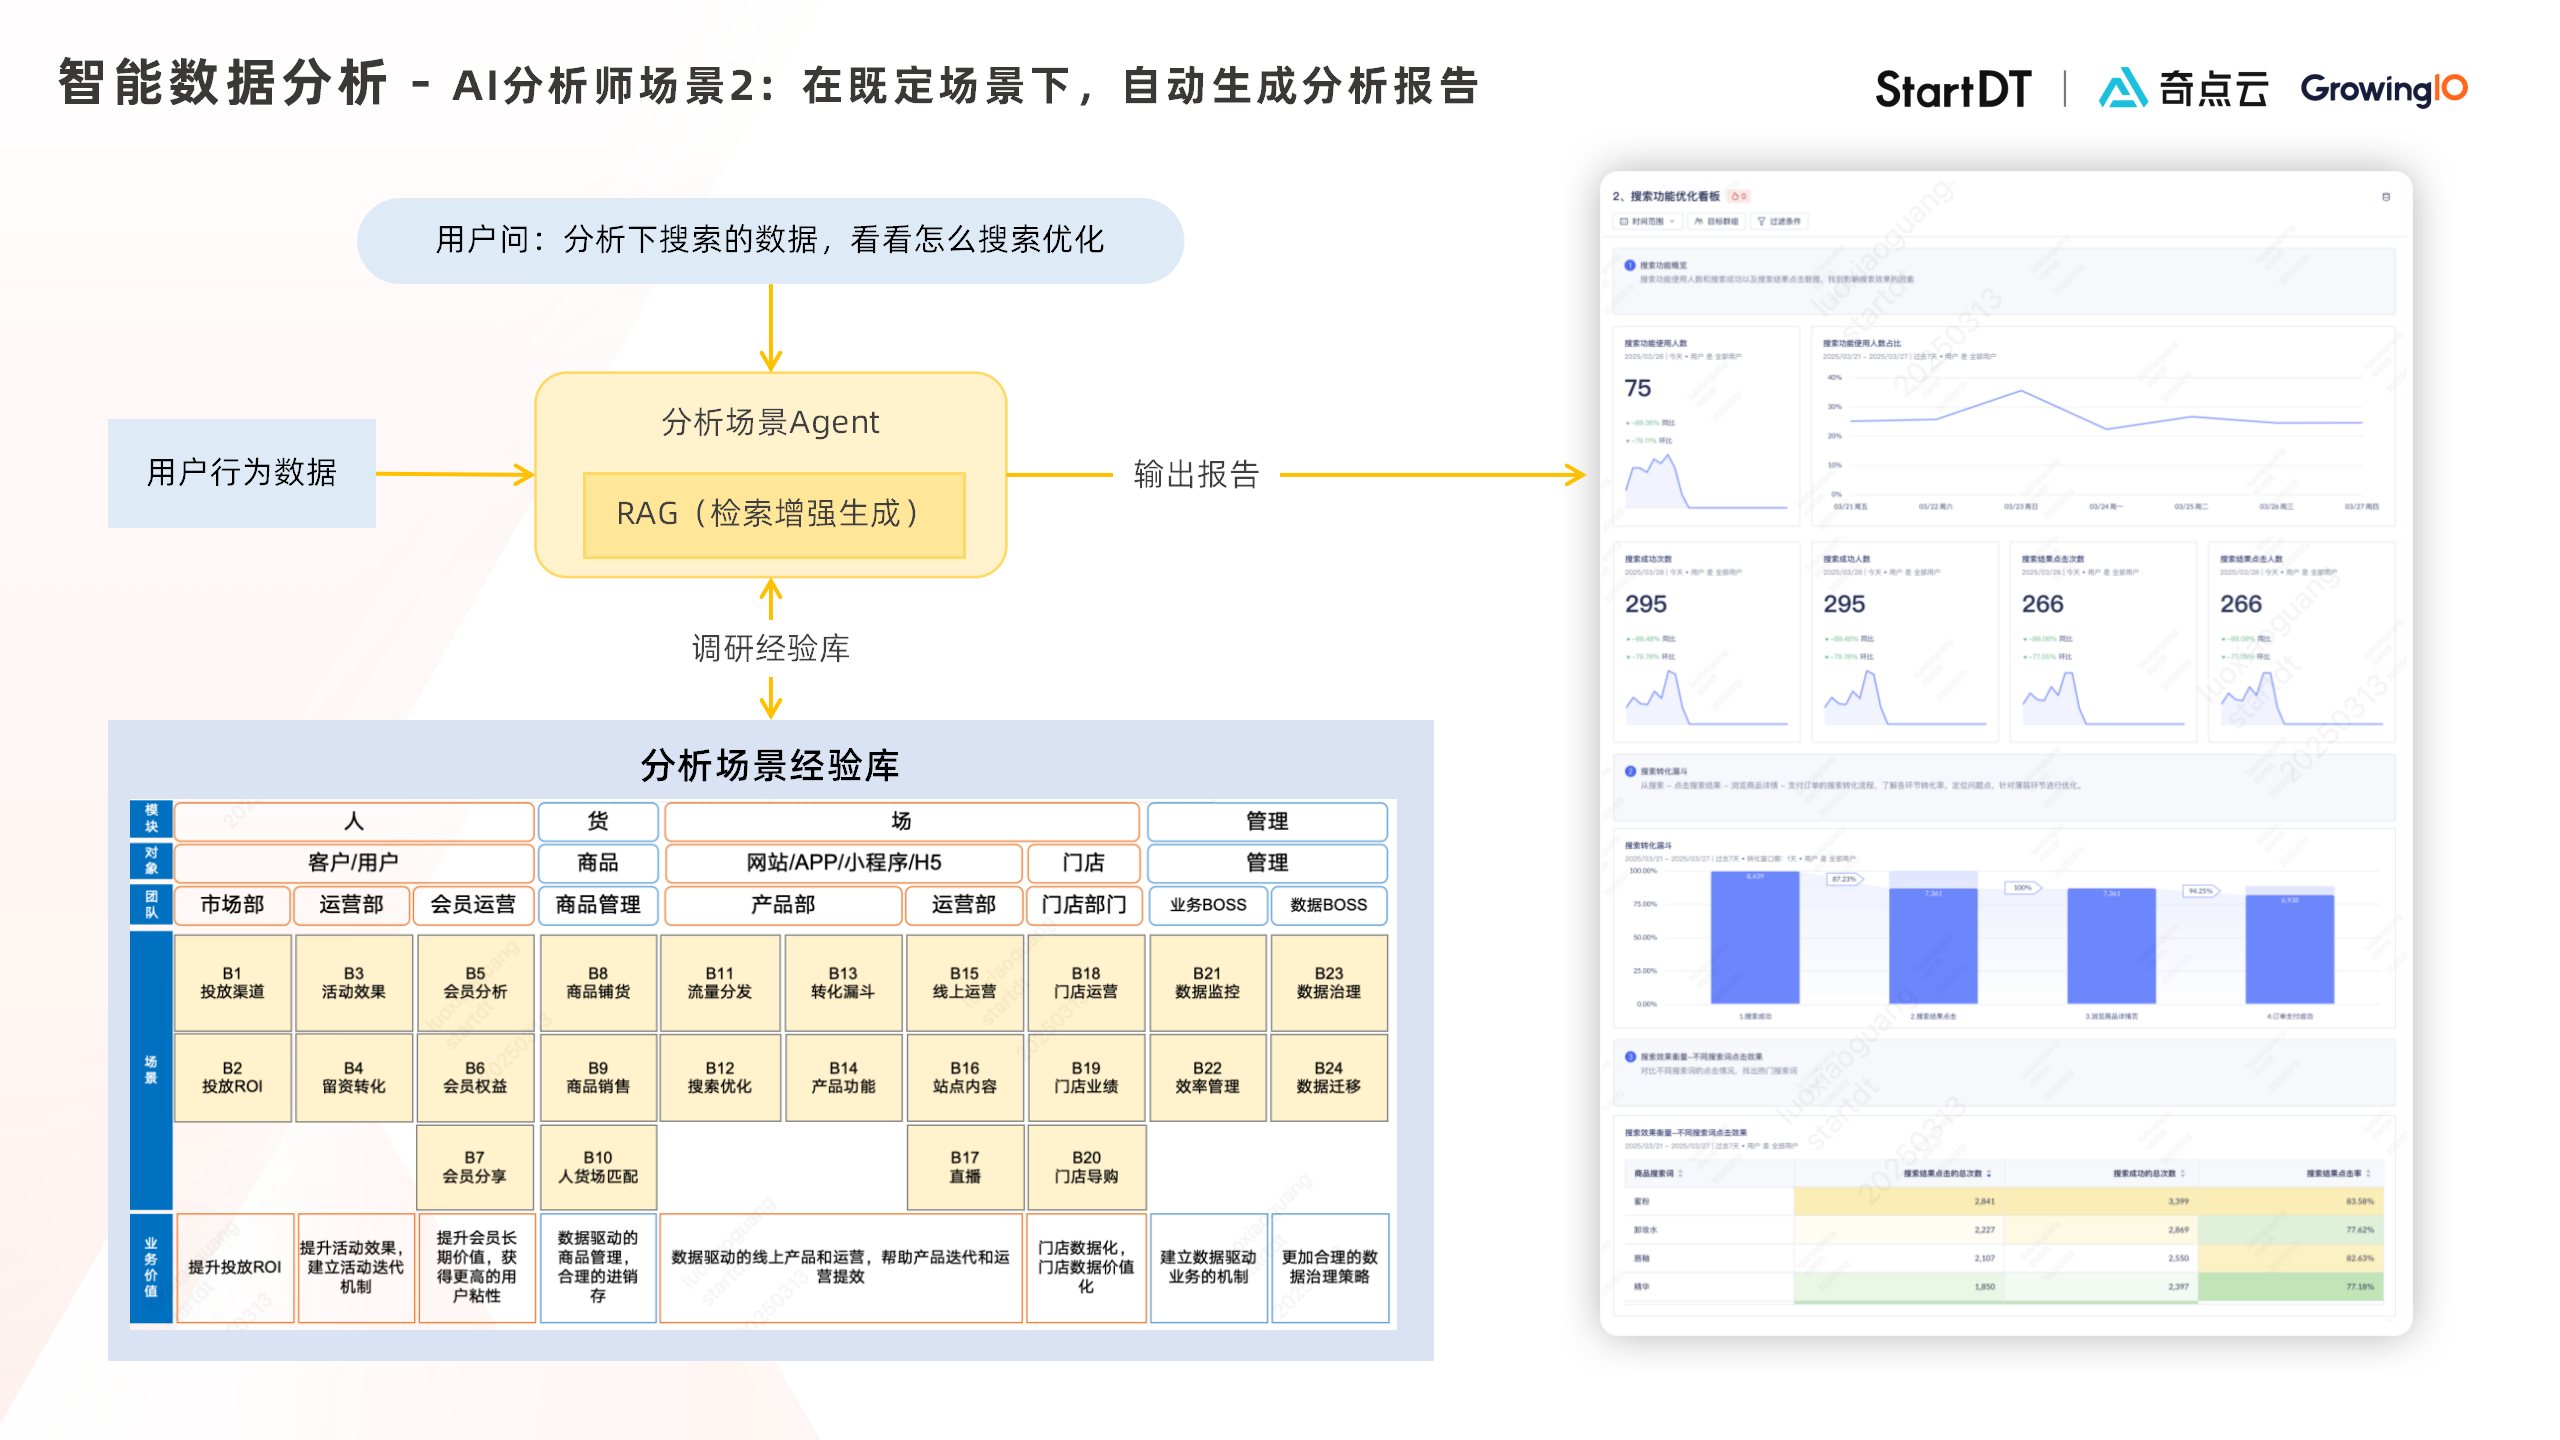Sort the 商品搜索词 column
Screen dimensions: 2560x1440
click(1680, 1173)
